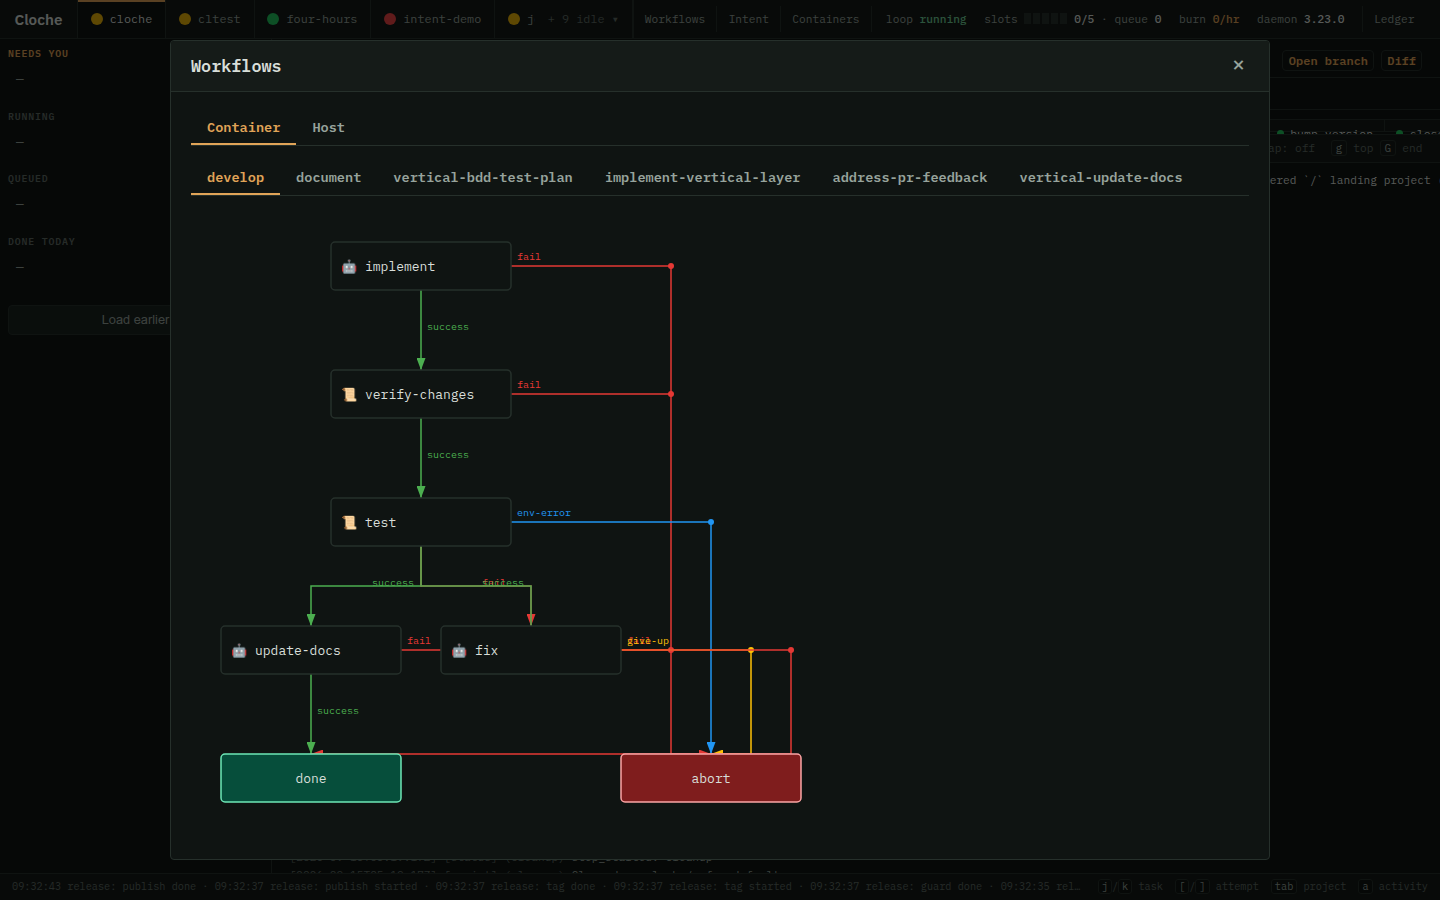
Task: Show the implement-vertical-layer workflow
Action: point(702,178)
